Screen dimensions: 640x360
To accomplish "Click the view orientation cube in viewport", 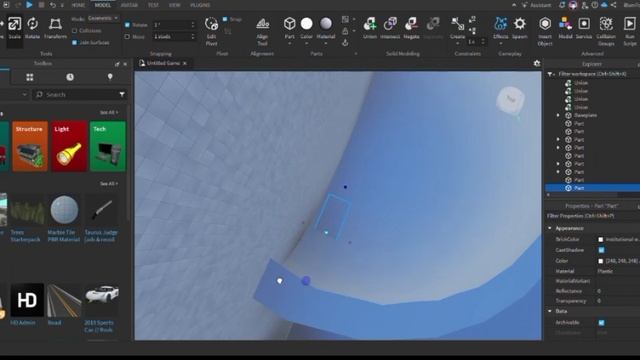I will click(510, 99).
